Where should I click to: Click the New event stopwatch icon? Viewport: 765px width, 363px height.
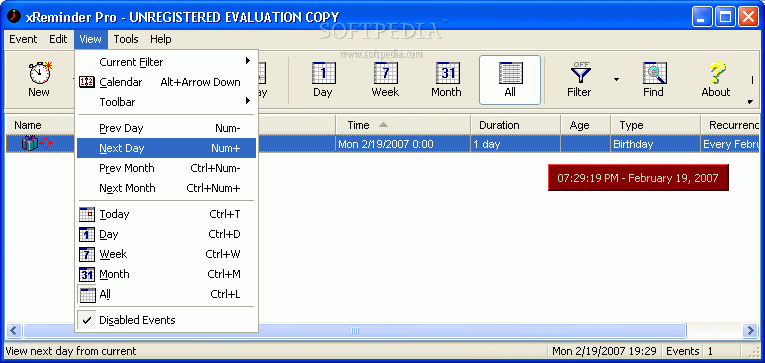[x=40, y=73]
